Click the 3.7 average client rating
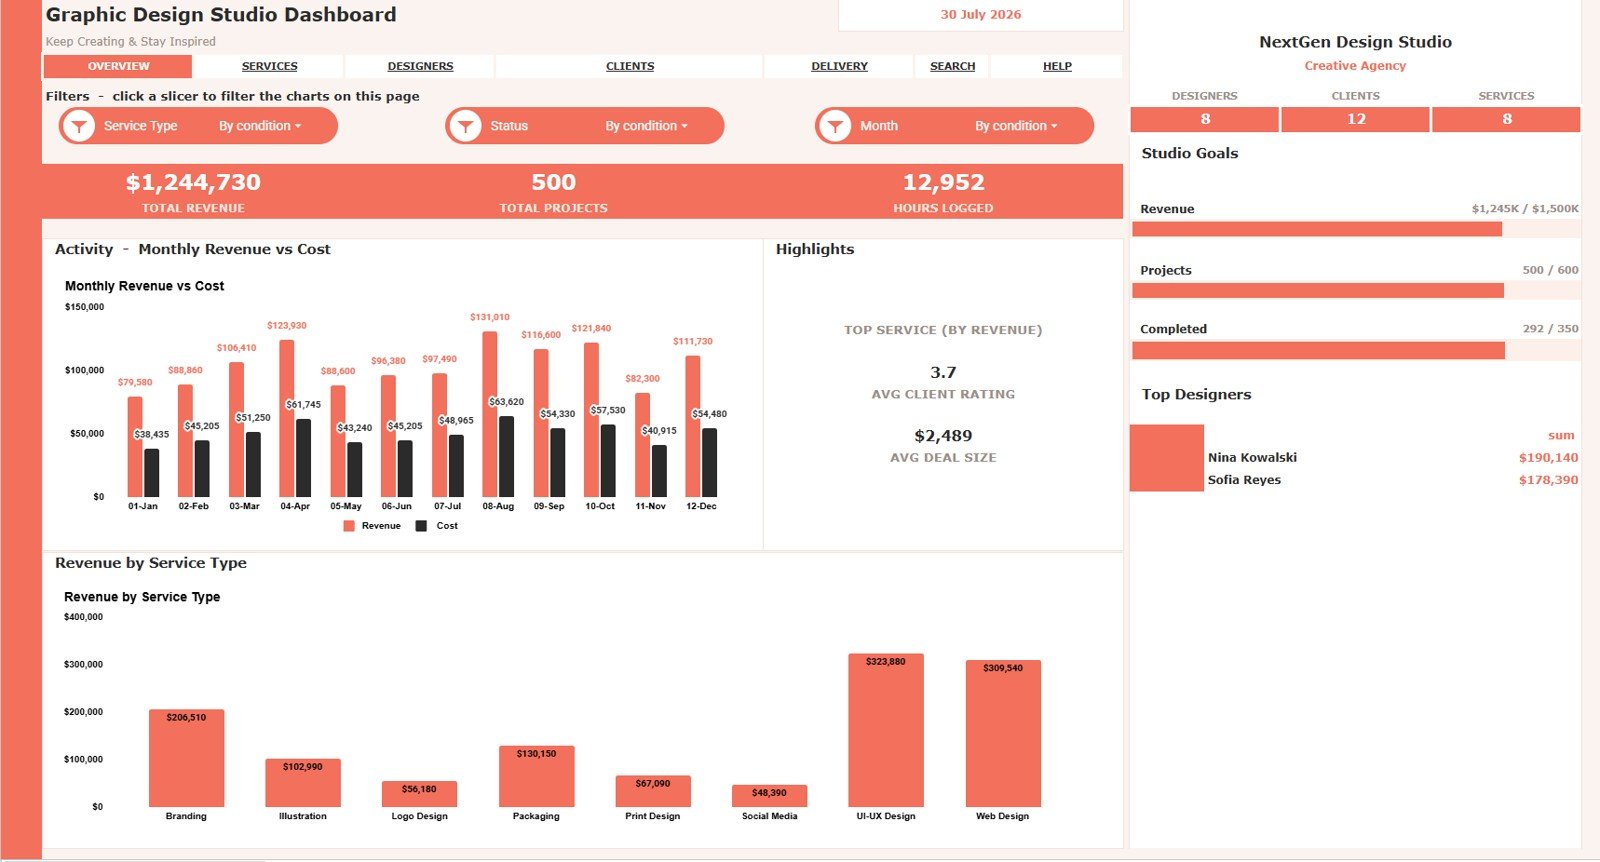This screenshot has width=1600, height=862. click(943, 372)
